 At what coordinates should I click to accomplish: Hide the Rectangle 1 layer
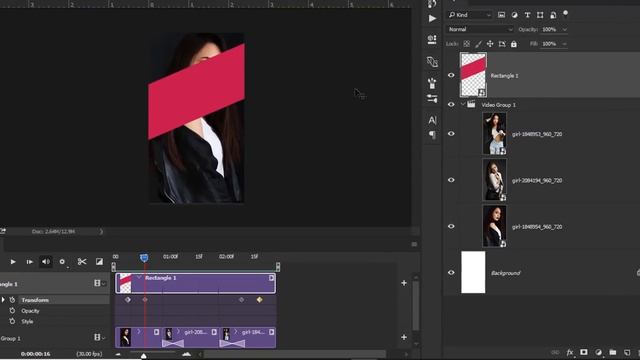[451, 75]
